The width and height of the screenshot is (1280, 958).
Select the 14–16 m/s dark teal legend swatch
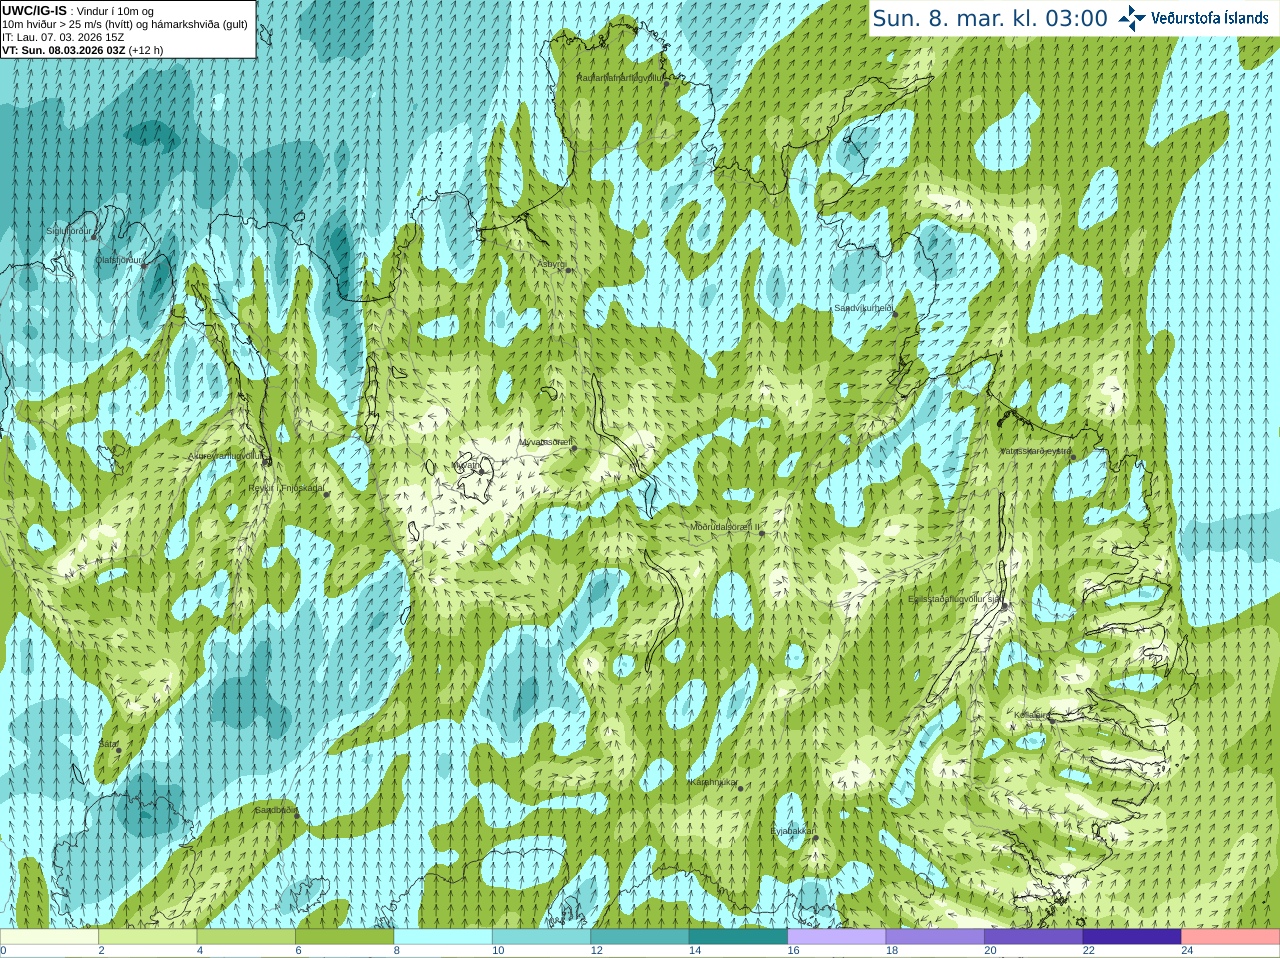click(x=738, y=937)
